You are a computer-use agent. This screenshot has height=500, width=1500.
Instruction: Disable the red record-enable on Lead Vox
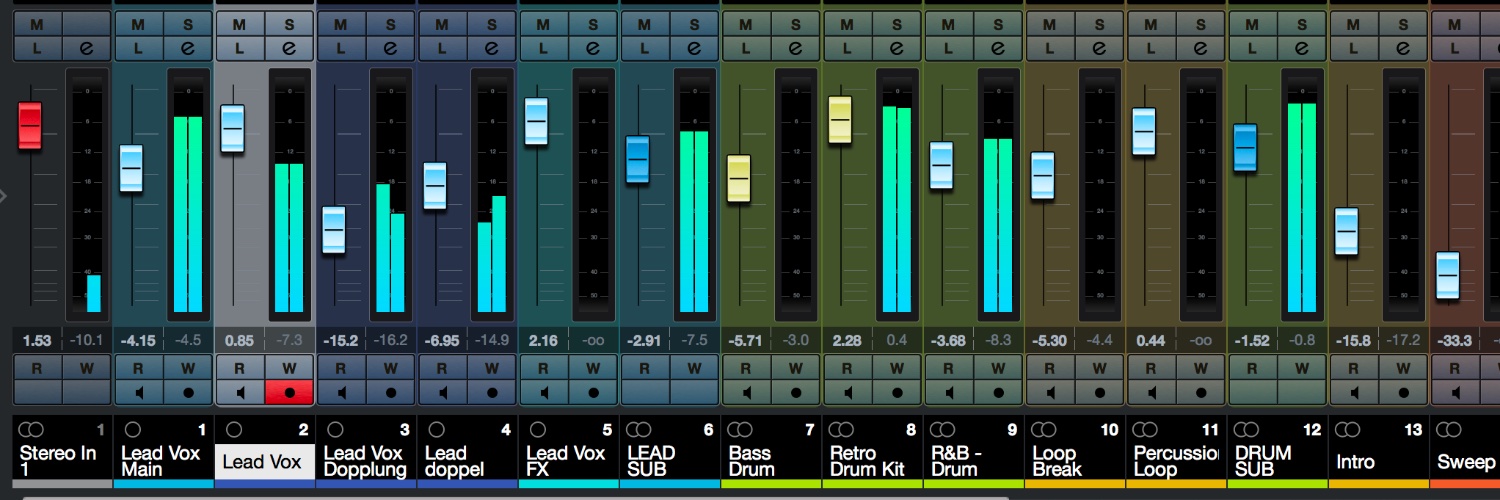[x=289, y=392]
